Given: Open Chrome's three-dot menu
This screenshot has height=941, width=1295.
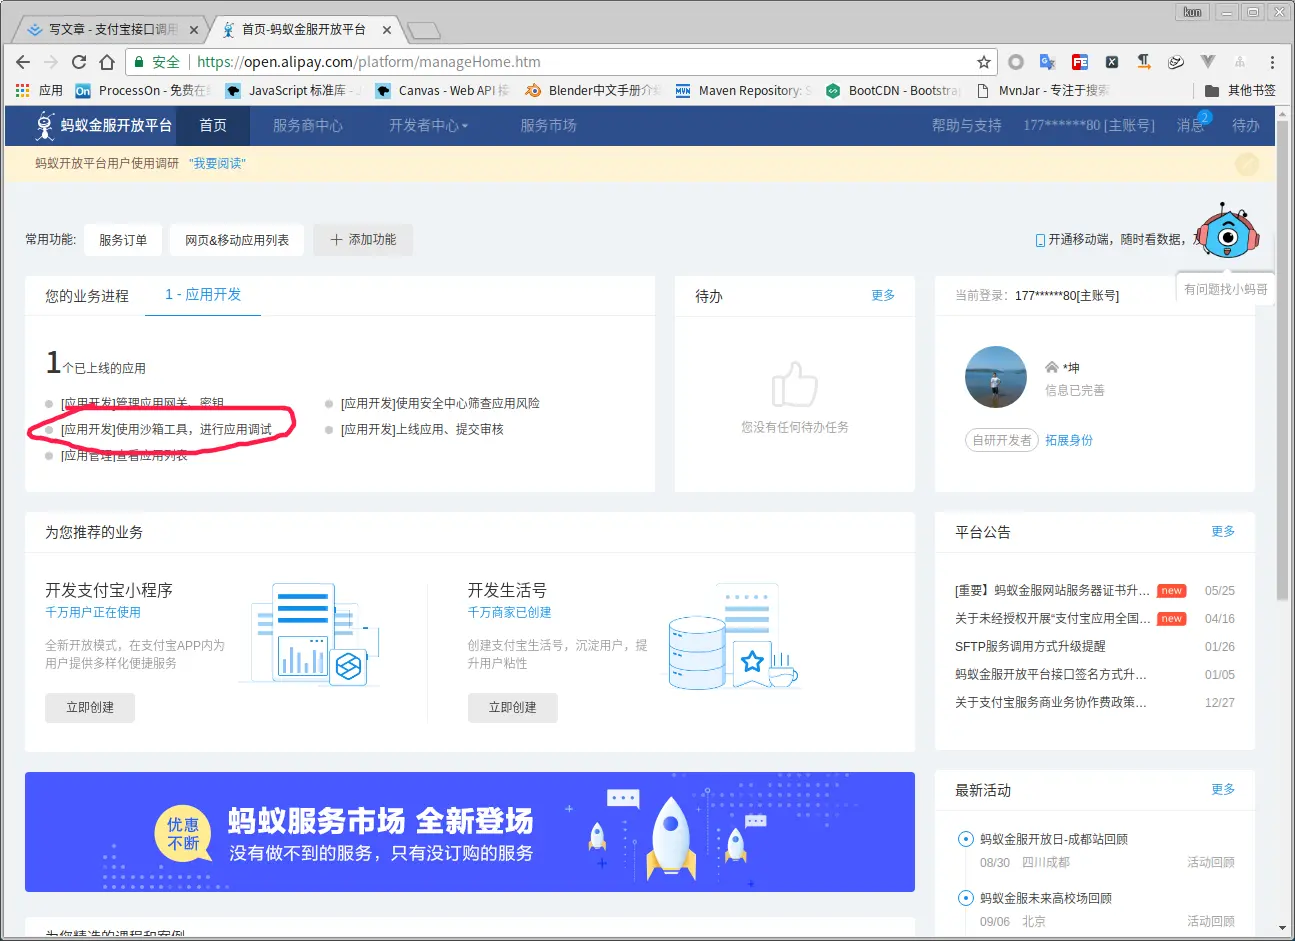Looking at the screenshot, I should (1272, 62).
